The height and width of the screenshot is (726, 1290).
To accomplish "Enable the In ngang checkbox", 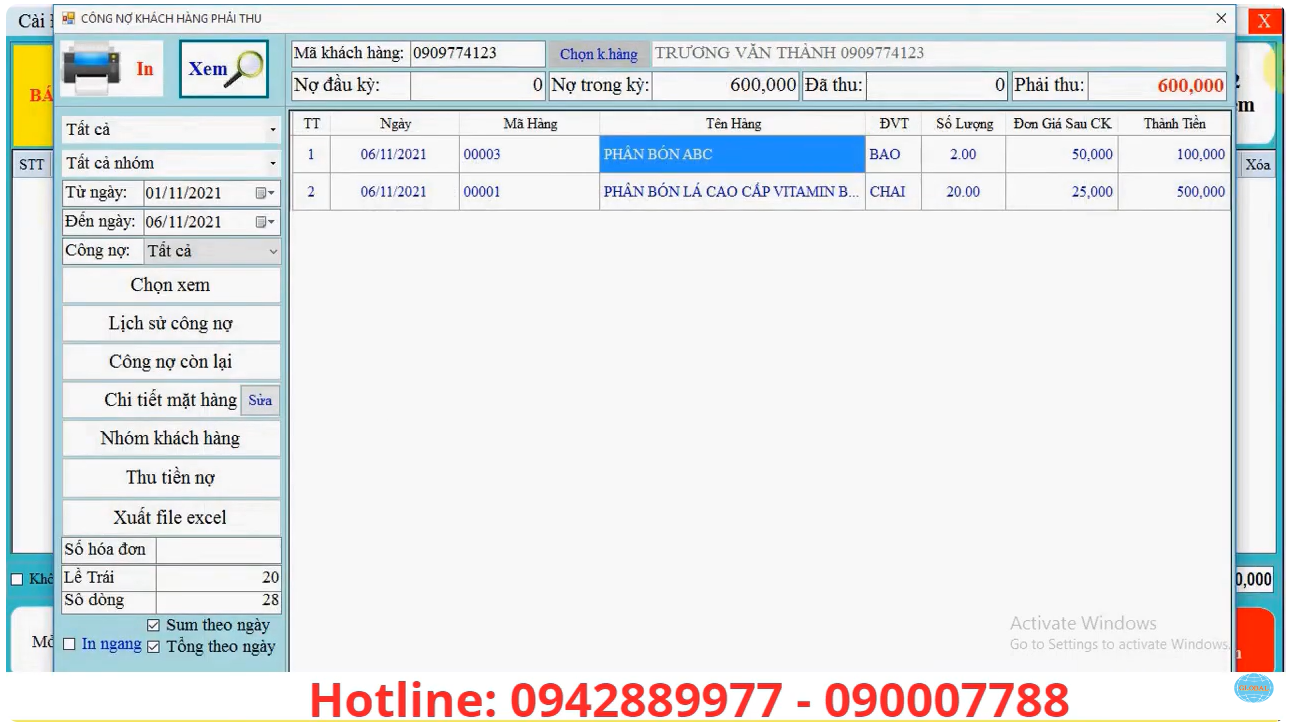I will [69, 645].
